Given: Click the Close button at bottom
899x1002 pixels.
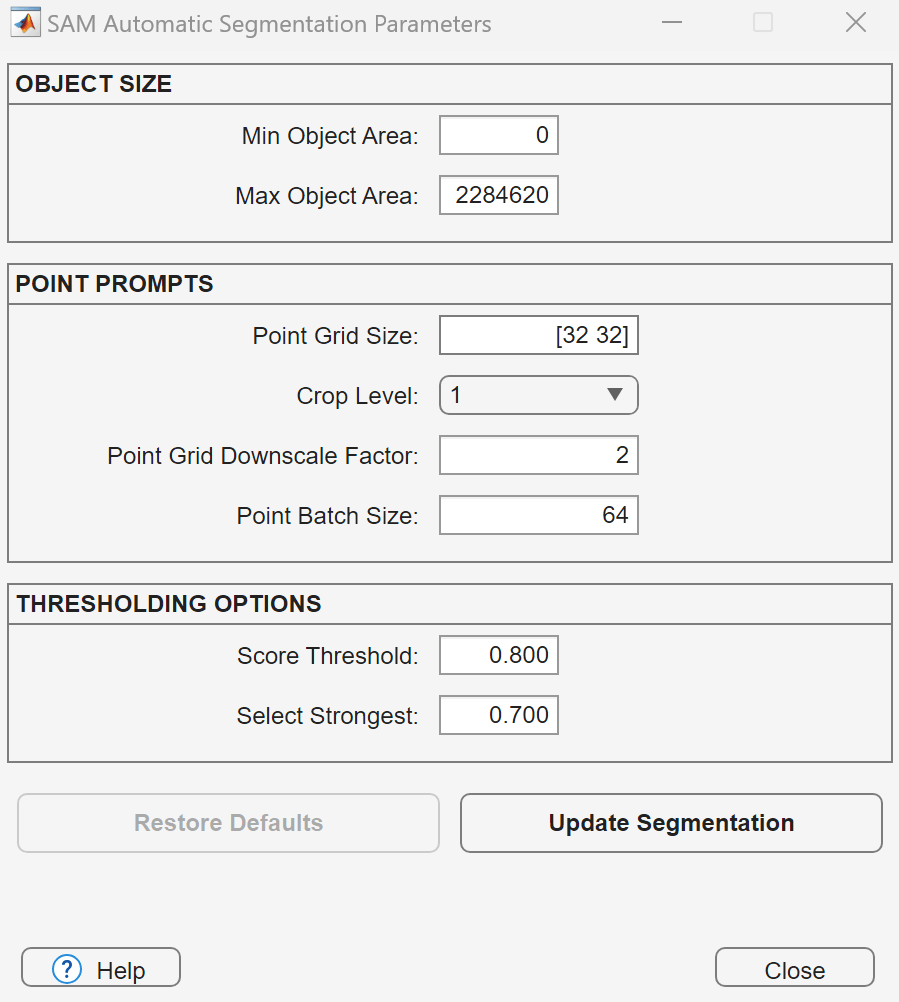Looking at the screenshot, I should click(794, 969).
